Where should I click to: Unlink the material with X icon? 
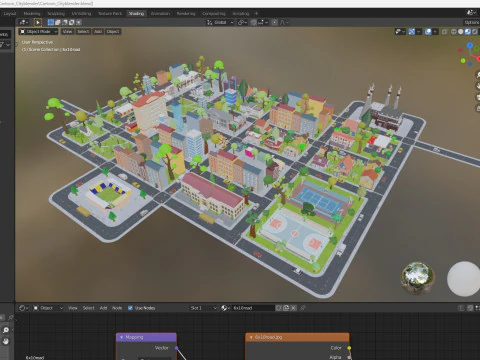[x=293, y=308]
